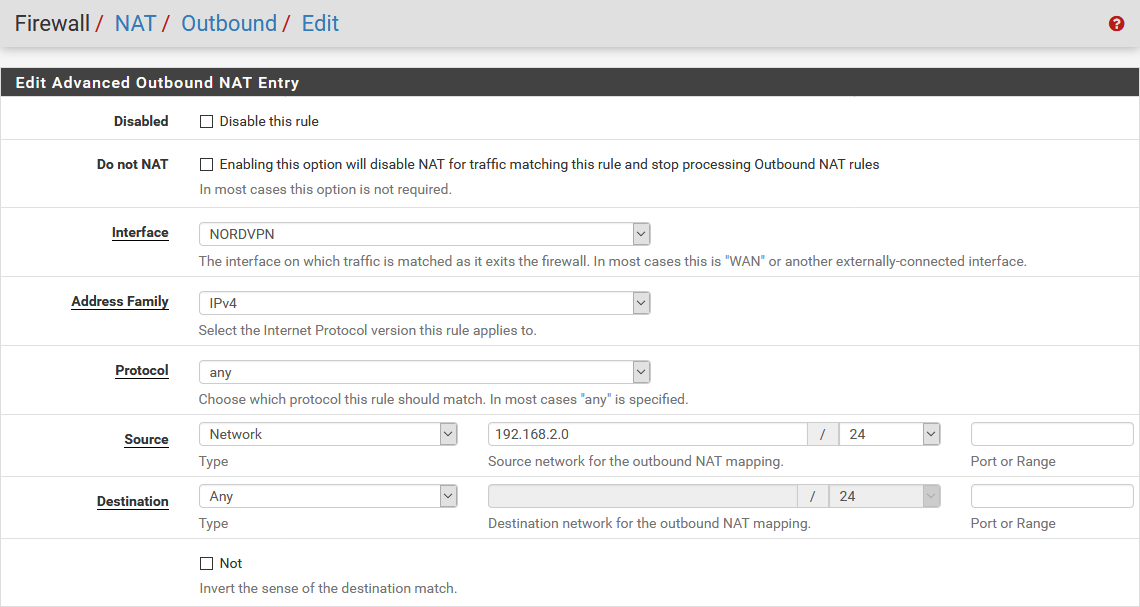Click the underlined Address Family label
This screenshot has width=1140, height=607.
tap(120, 302)
